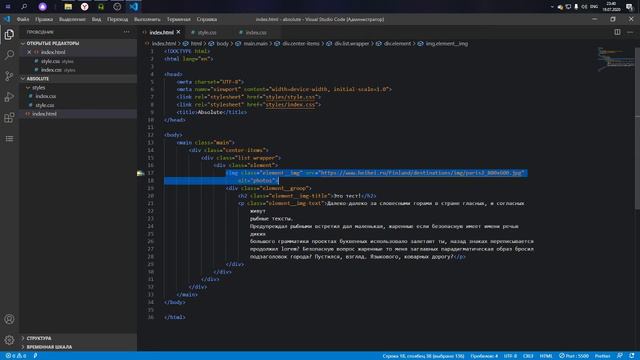Click the body breadcrumb segment
Image resolution: width=640 pixels, height=360 pixels.
(x=222, y=44)
